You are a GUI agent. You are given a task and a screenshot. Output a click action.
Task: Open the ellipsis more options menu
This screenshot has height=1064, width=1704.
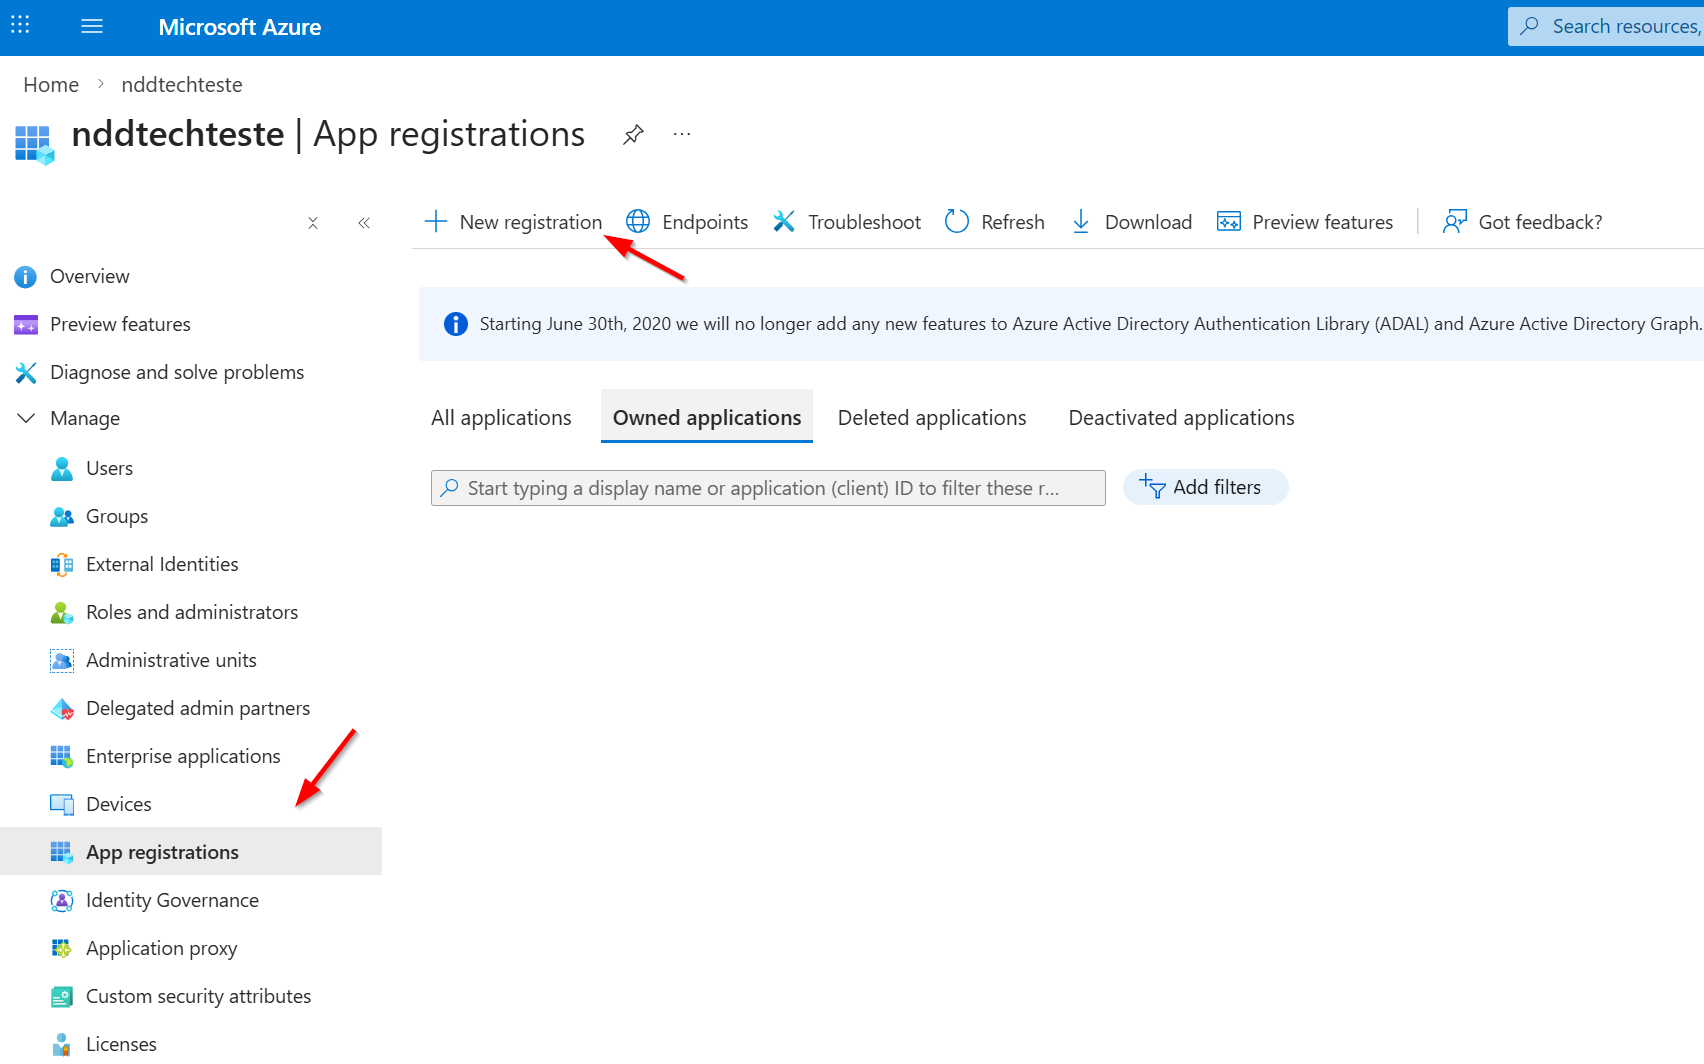coord(682,135)
